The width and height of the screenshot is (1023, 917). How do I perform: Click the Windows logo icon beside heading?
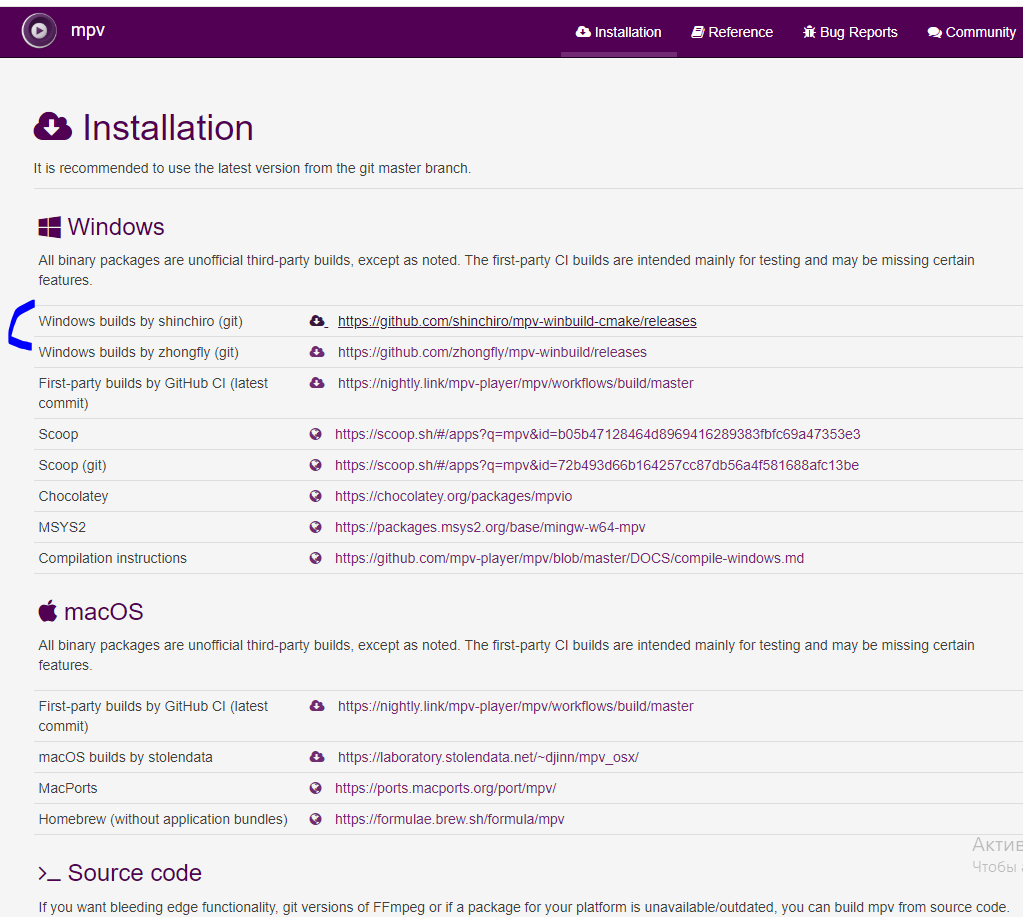pyautogui.click(x=50, y=227)
